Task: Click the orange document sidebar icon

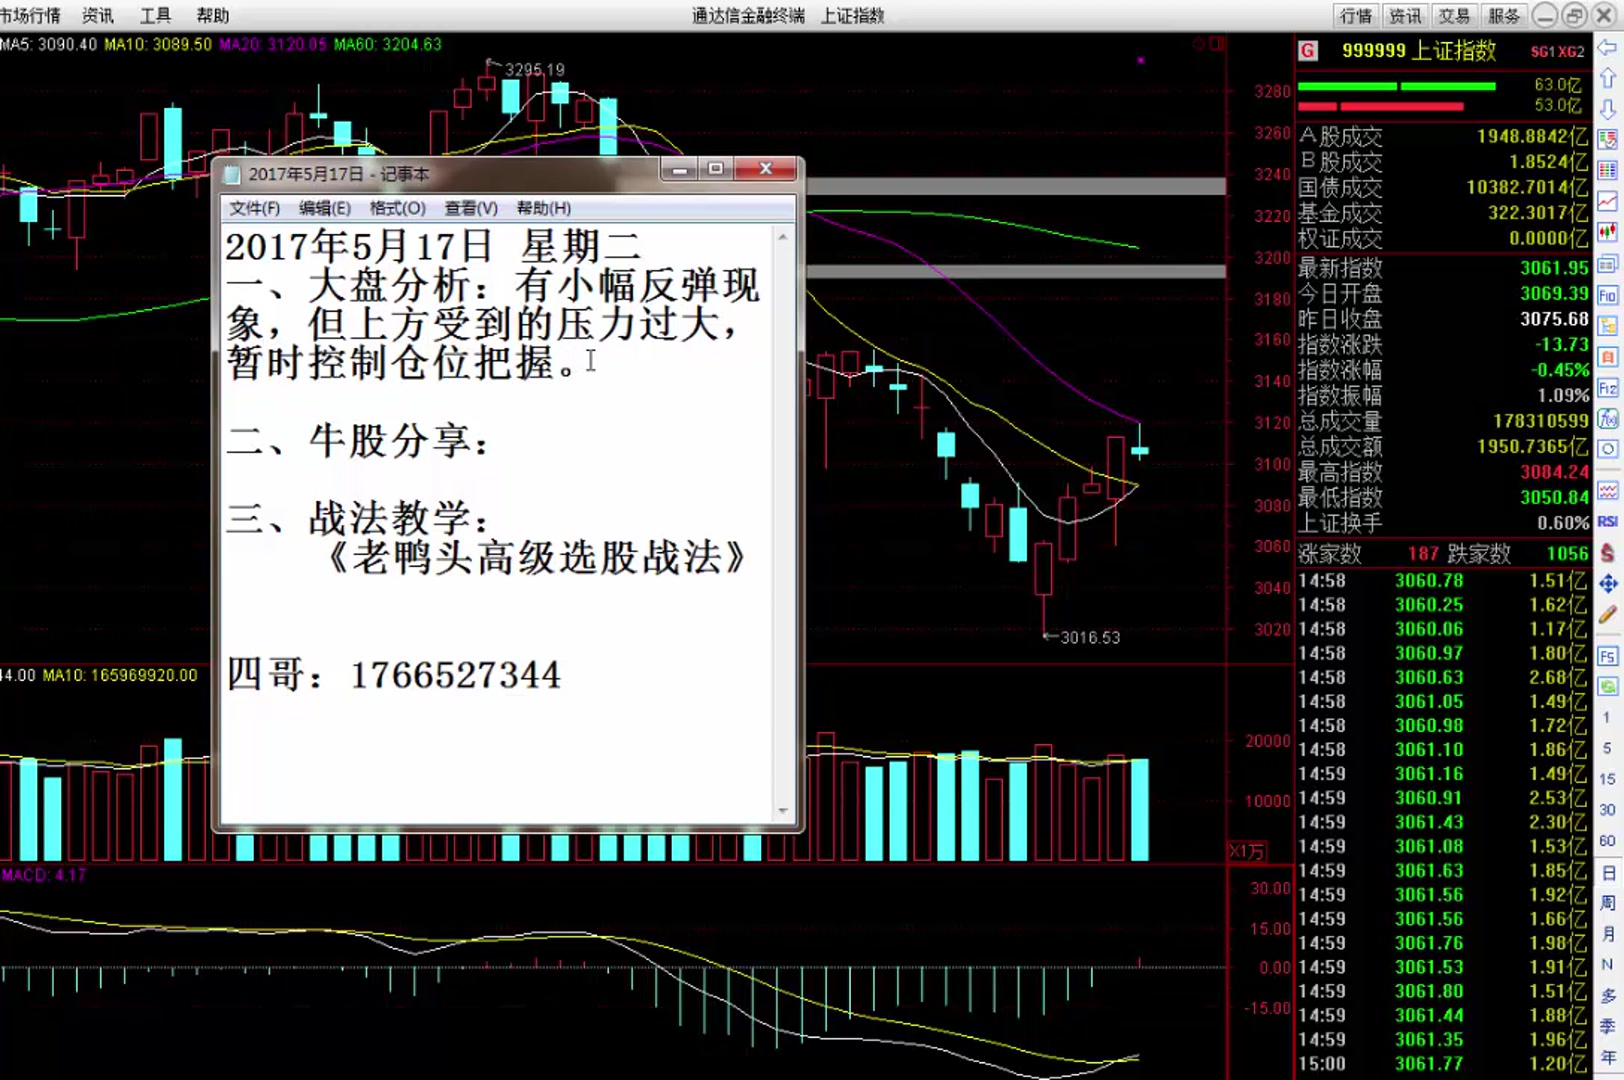Action: pyautogui.click(x=1608, y=357)
